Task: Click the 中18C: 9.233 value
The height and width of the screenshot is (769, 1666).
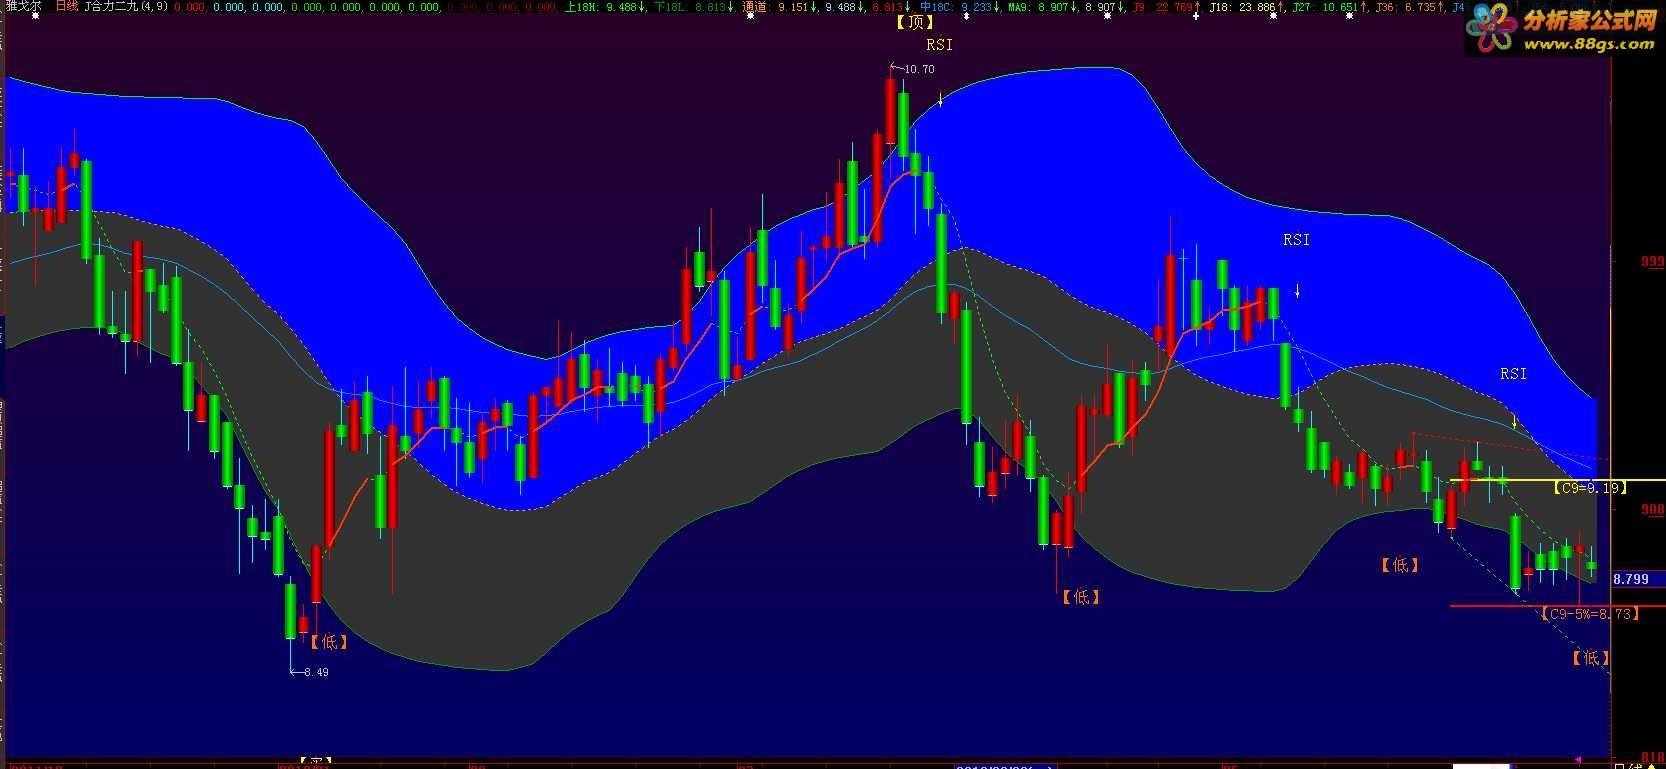Action: (x=962, y=7)
